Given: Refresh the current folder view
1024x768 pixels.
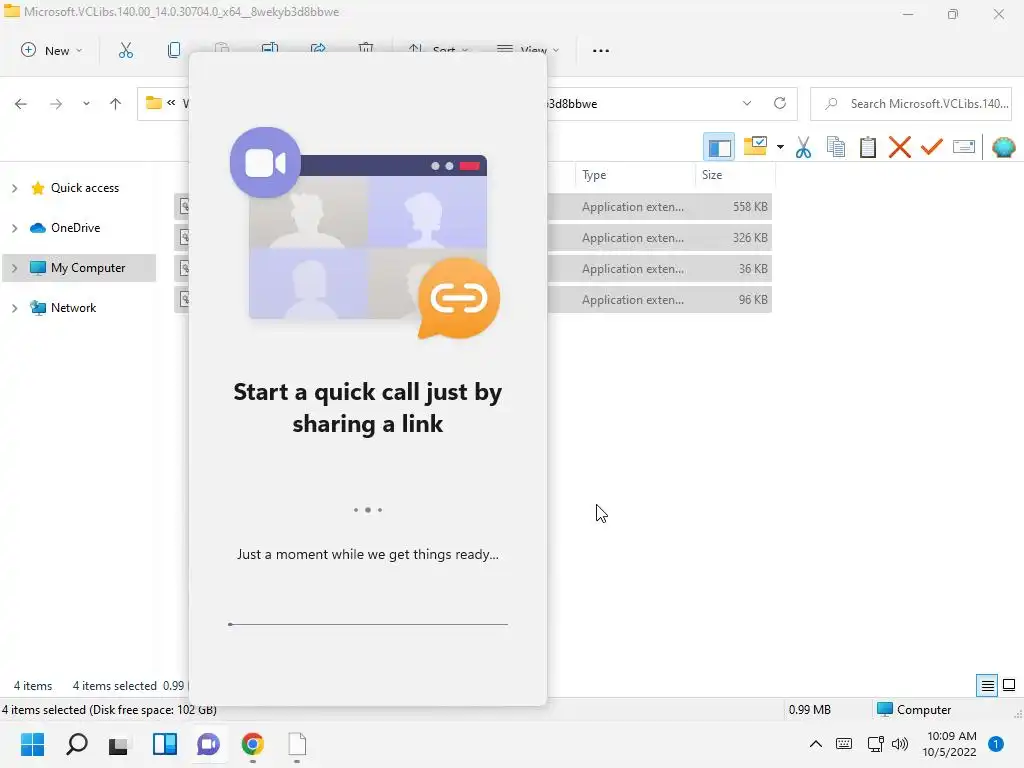Looking at the screenshot, I should 780,103.
